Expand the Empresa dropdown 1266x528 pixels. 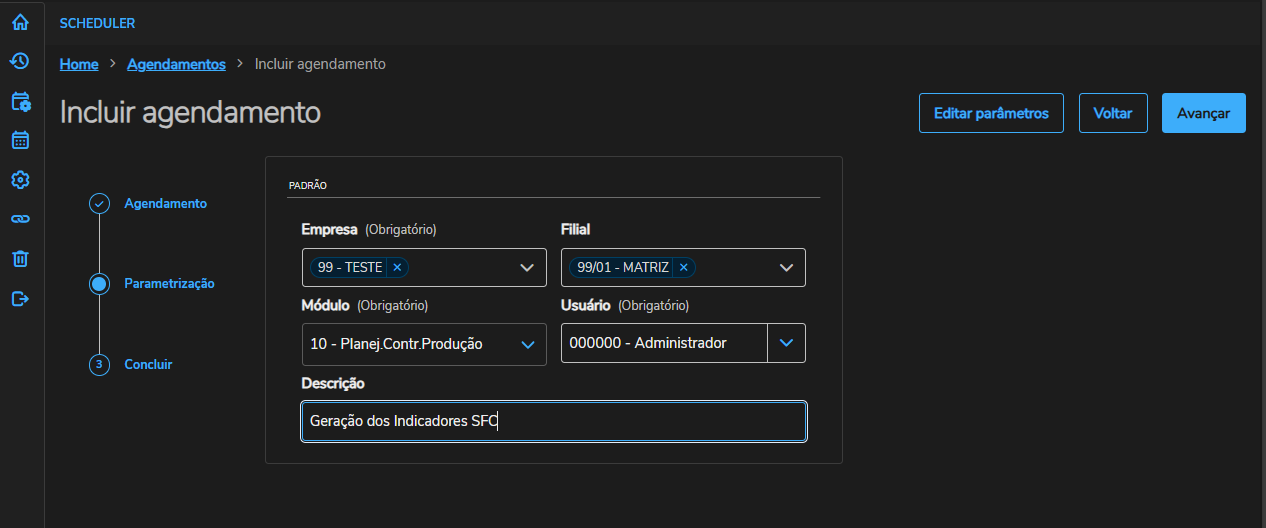click(527, 268)
